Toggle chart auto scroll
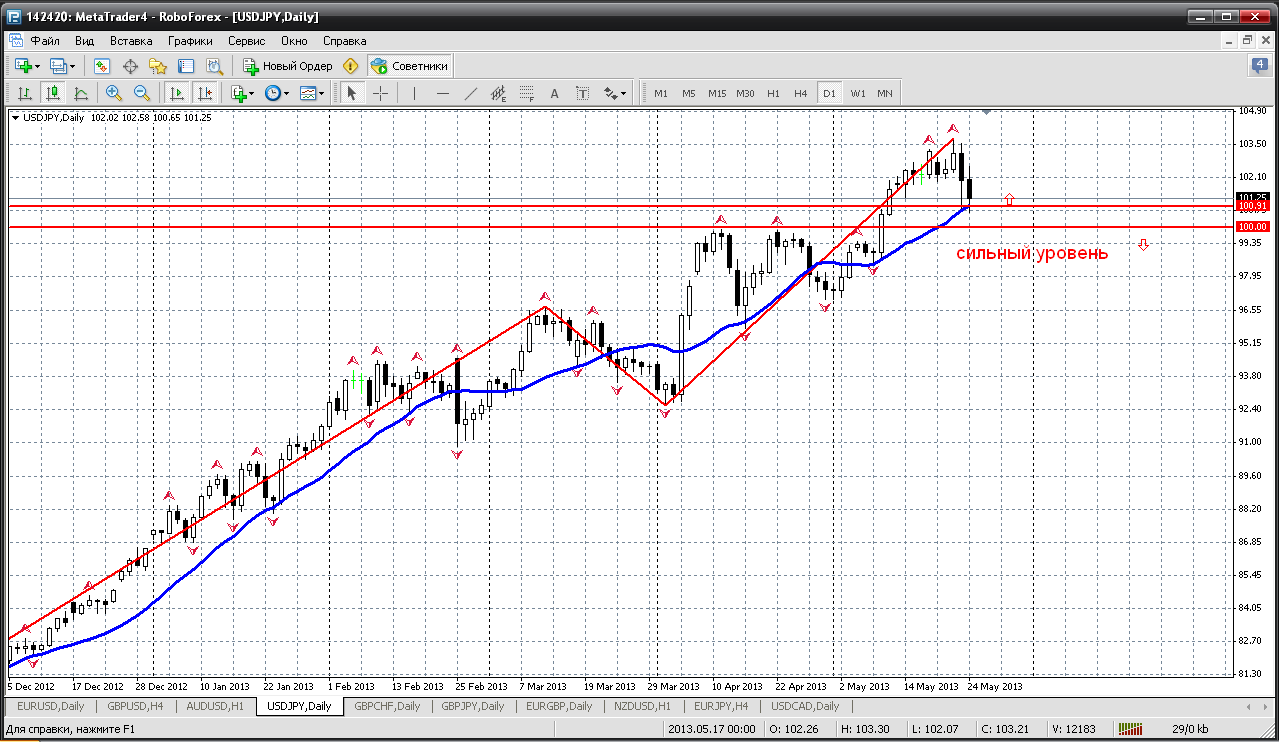 coord(177,93)
